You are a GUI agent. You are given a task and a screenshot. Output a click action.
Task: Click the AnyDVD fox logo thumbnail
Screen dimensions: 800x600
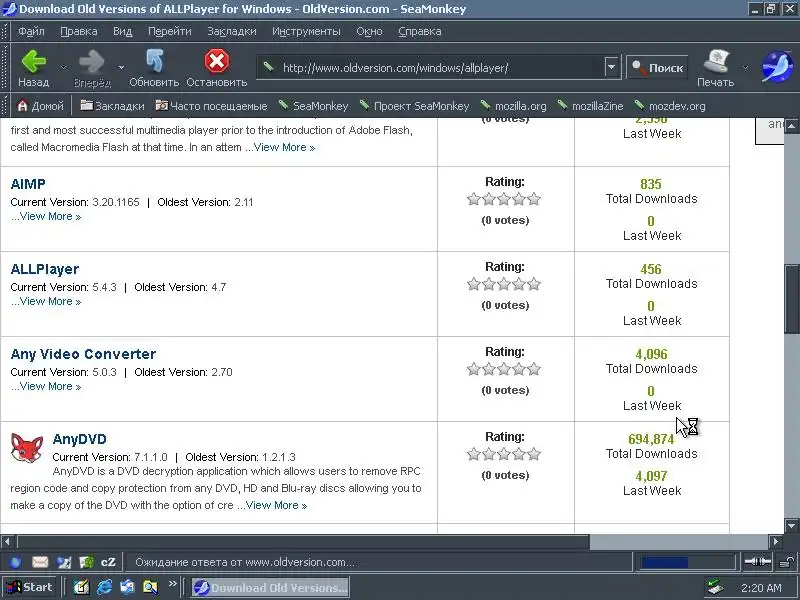pos(27,448)
